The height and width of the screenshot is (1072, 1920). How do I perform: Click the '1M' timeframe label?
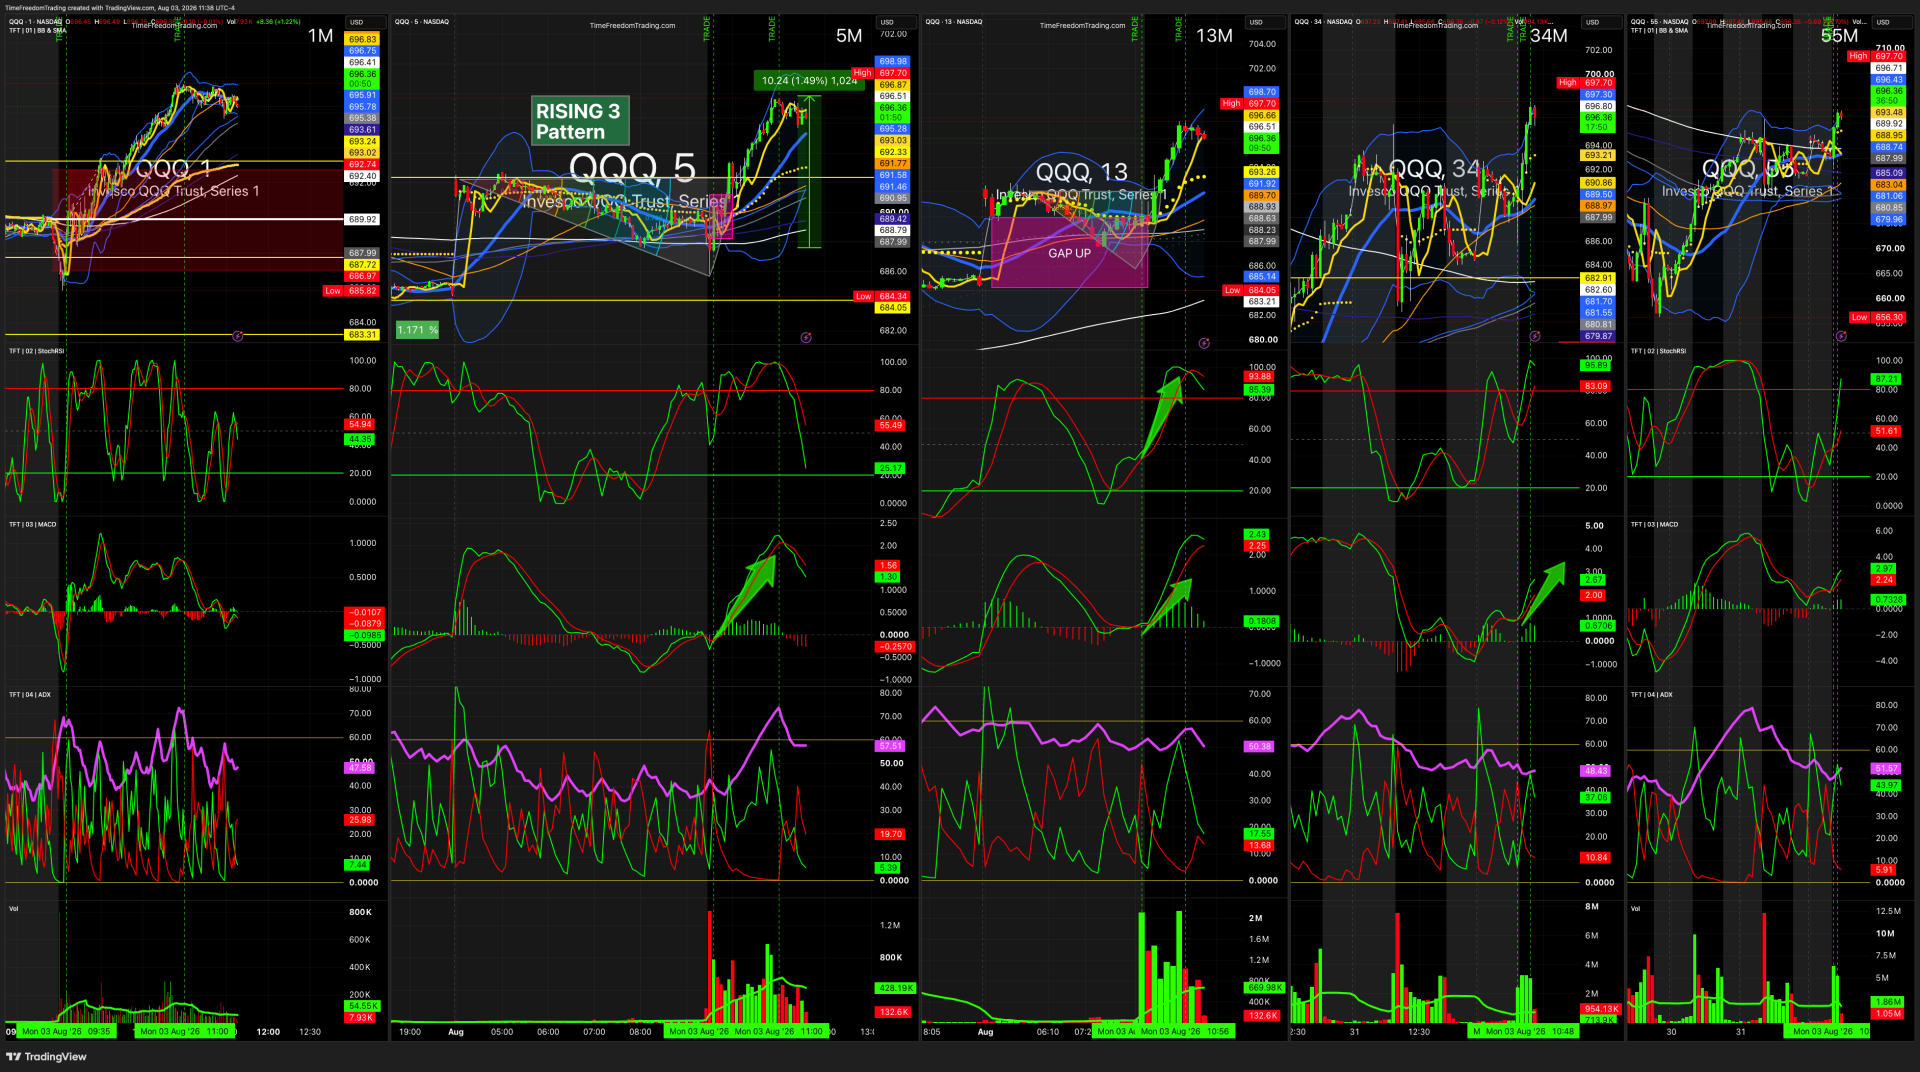320,36
